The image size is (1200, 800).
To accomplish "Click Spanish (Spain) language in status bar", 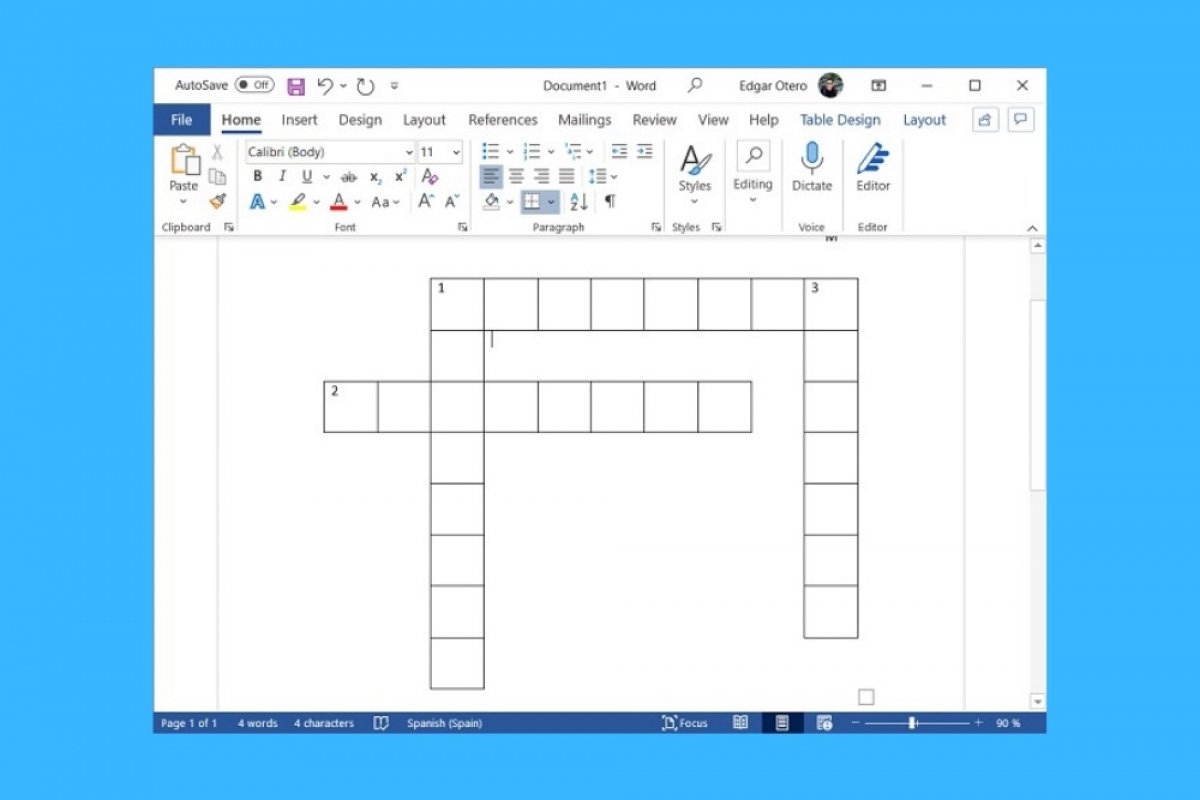I will 444,723.
